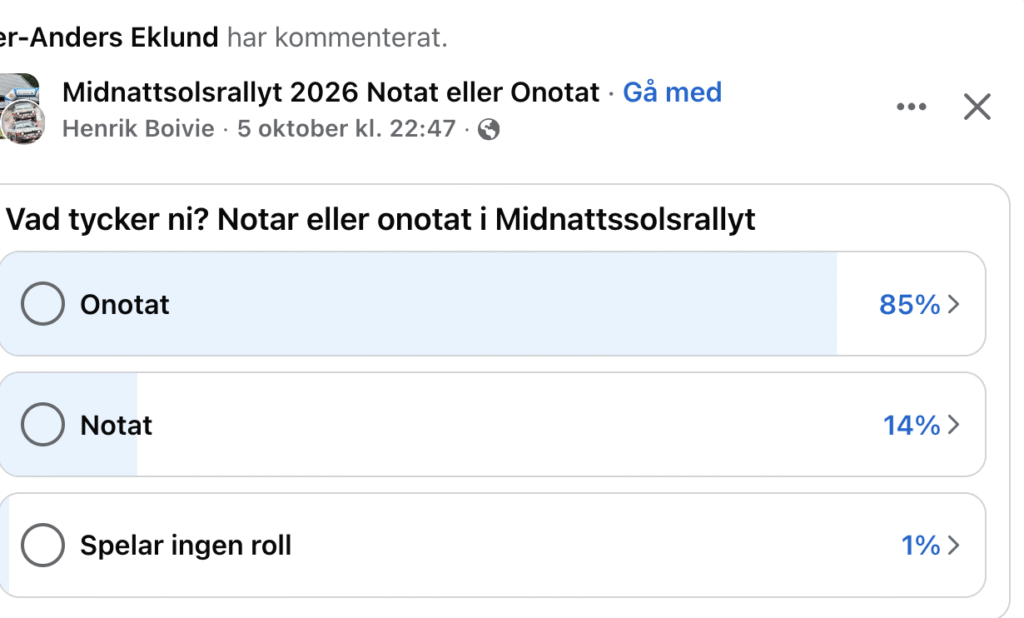This screenshot has width=1024, height=618.
Task: Click the Onotat result progress bar
Action: pos(500,304)
